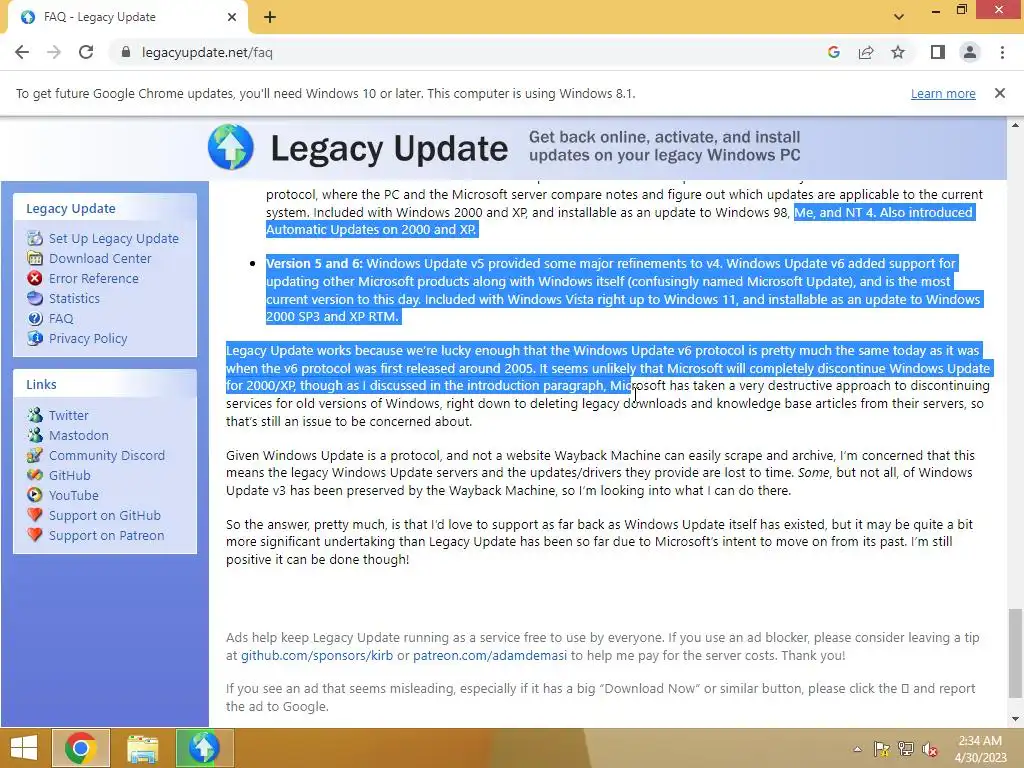
Task: Click the scrollbar down arrow
Action: [x=1015, y=719]
